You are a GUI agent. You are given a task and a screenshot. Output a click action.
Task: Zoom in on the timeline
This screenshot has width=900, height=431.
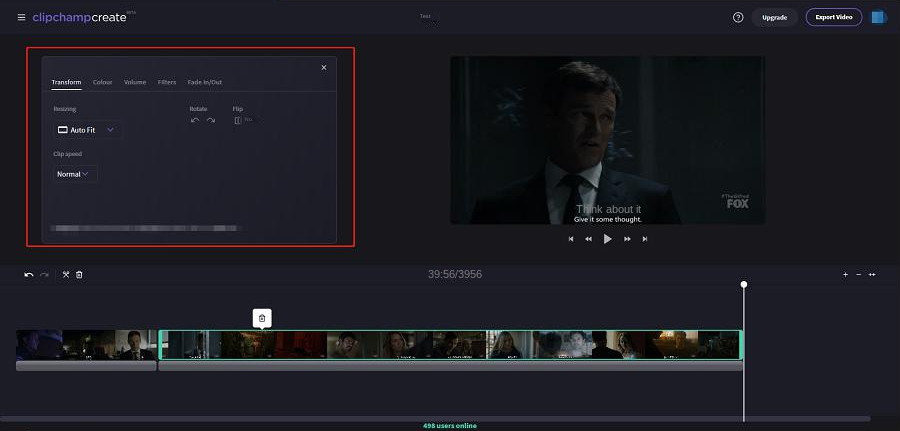click(845, 274)
